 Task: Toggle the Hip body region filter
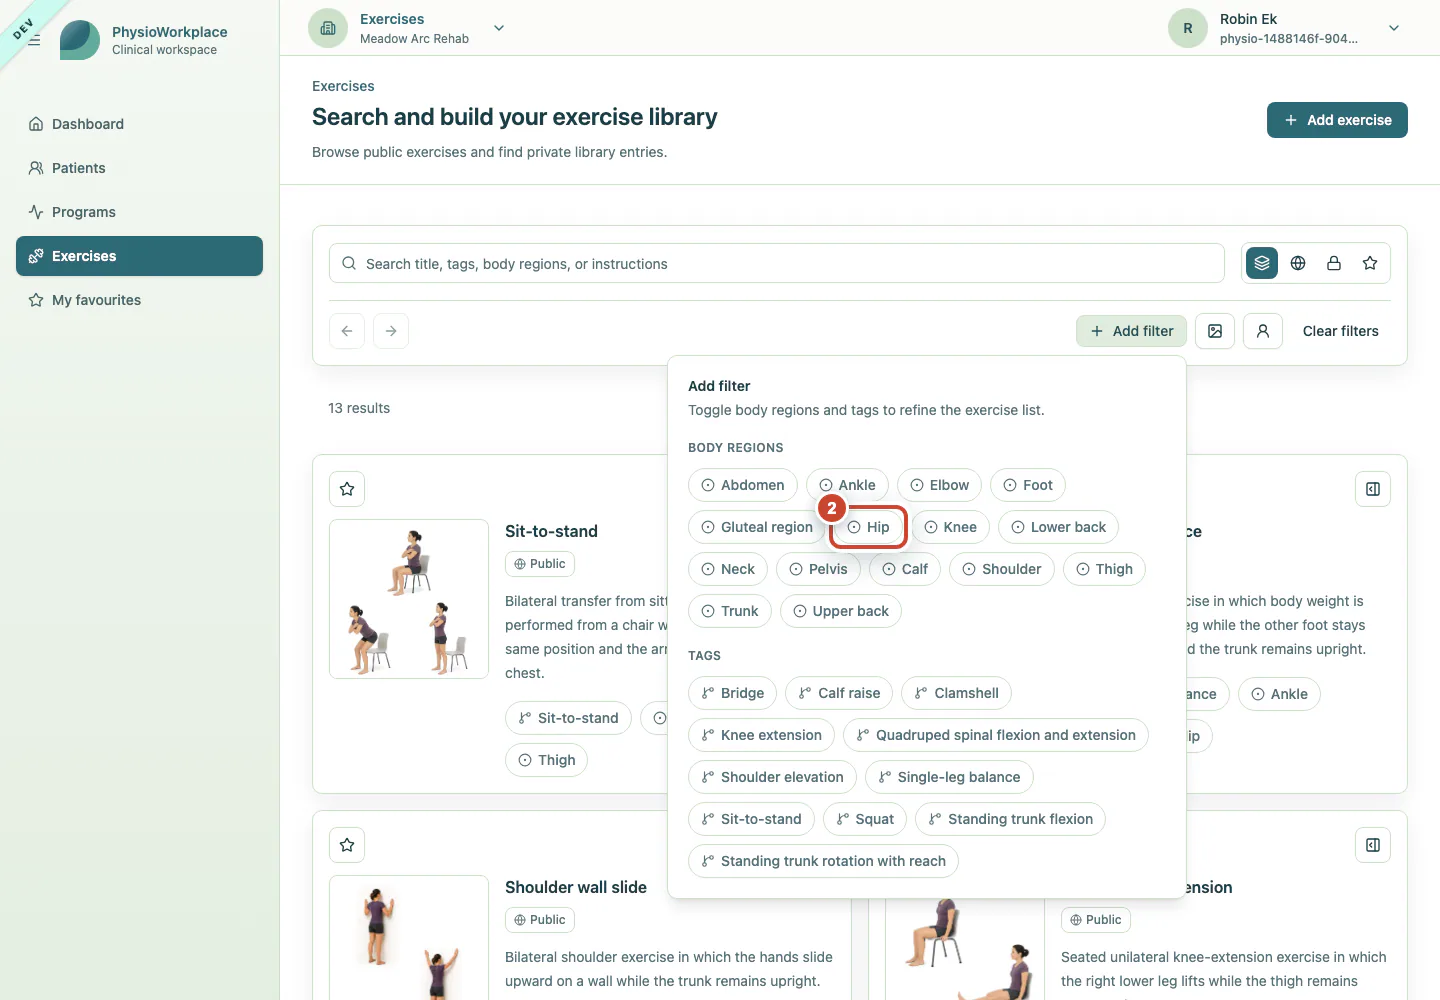(868, 527)
